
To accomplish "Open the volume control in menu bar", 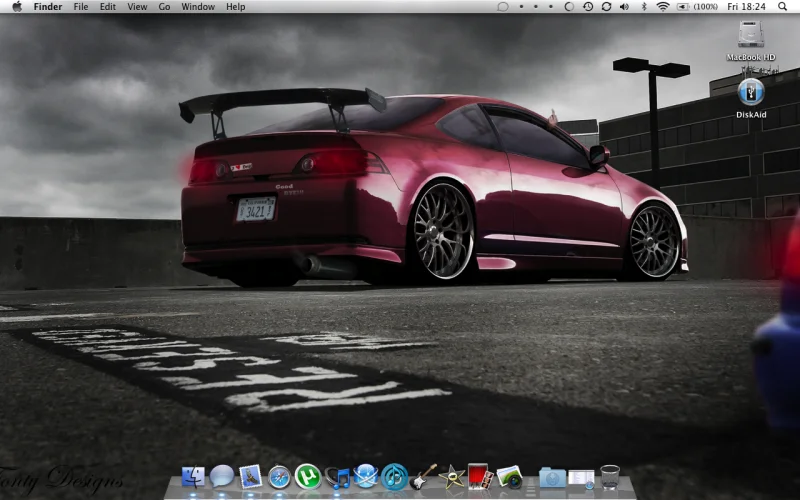I will click(624, 7).
